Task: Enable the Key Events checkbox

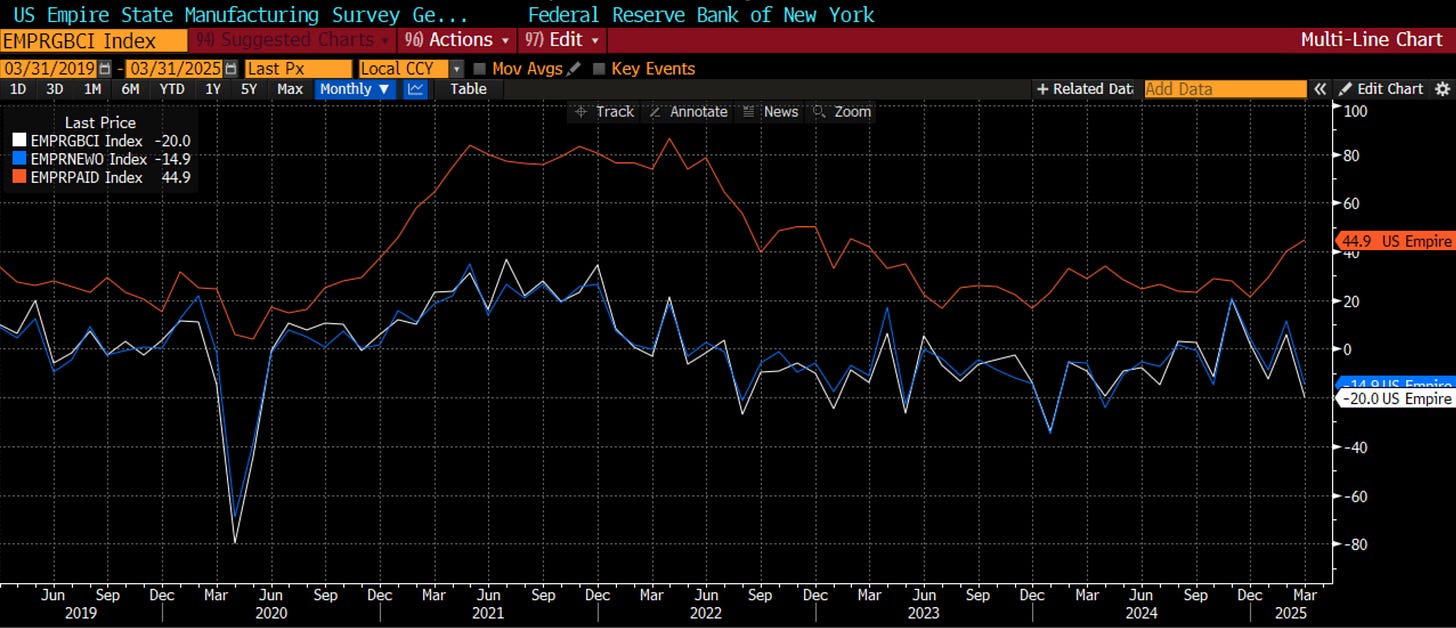Action: pos(599,69)
